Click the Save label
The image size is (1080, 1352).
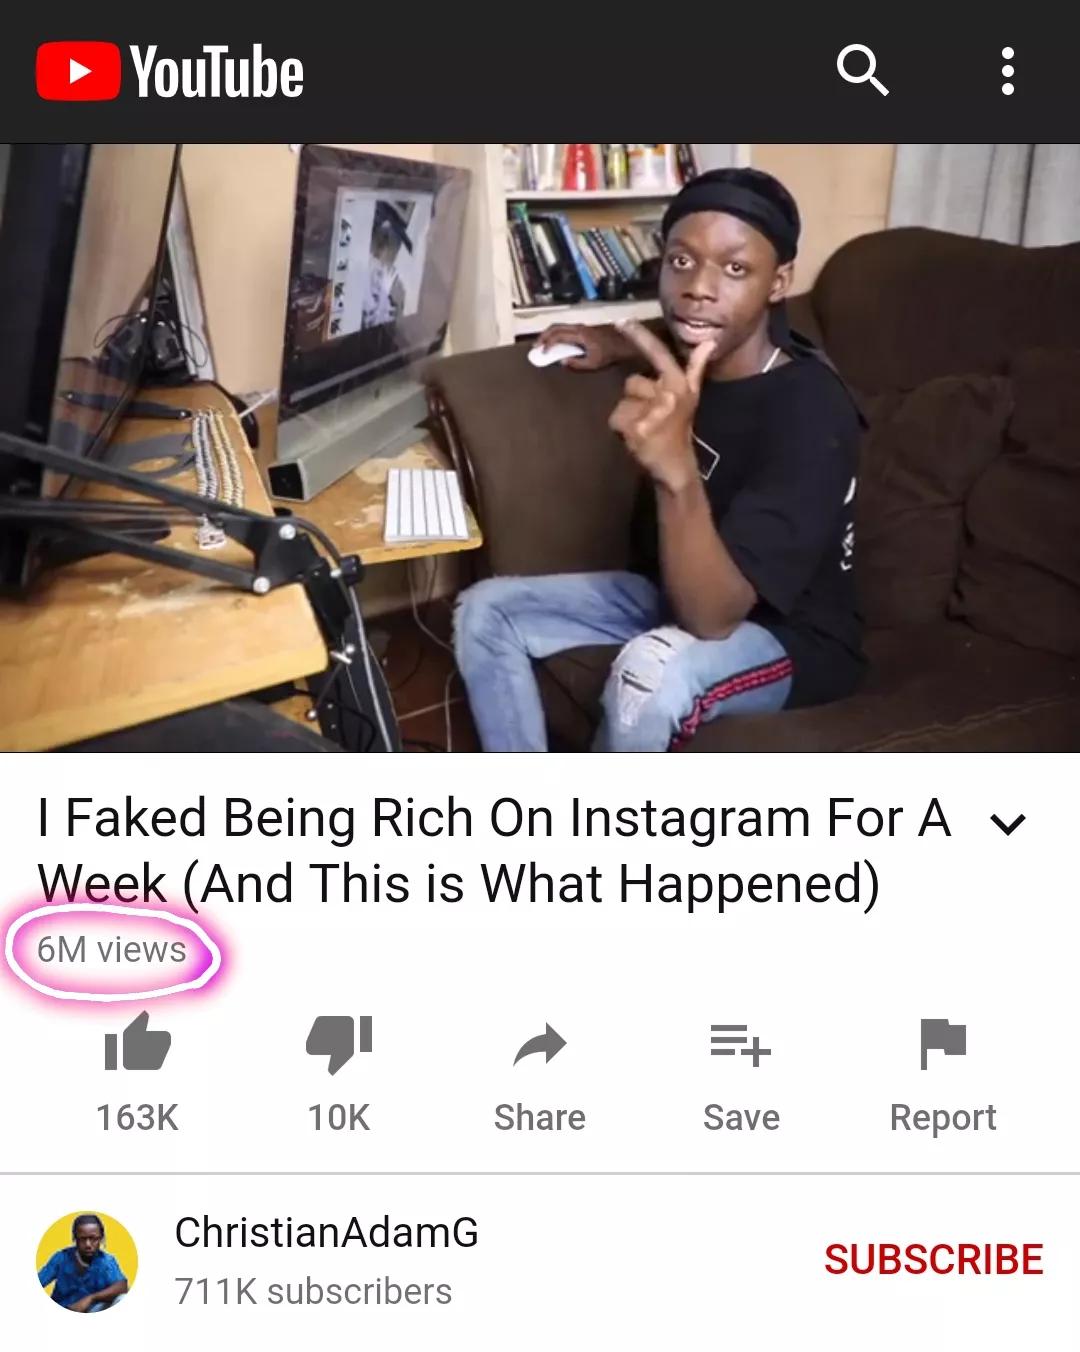tap(741, 1117)
